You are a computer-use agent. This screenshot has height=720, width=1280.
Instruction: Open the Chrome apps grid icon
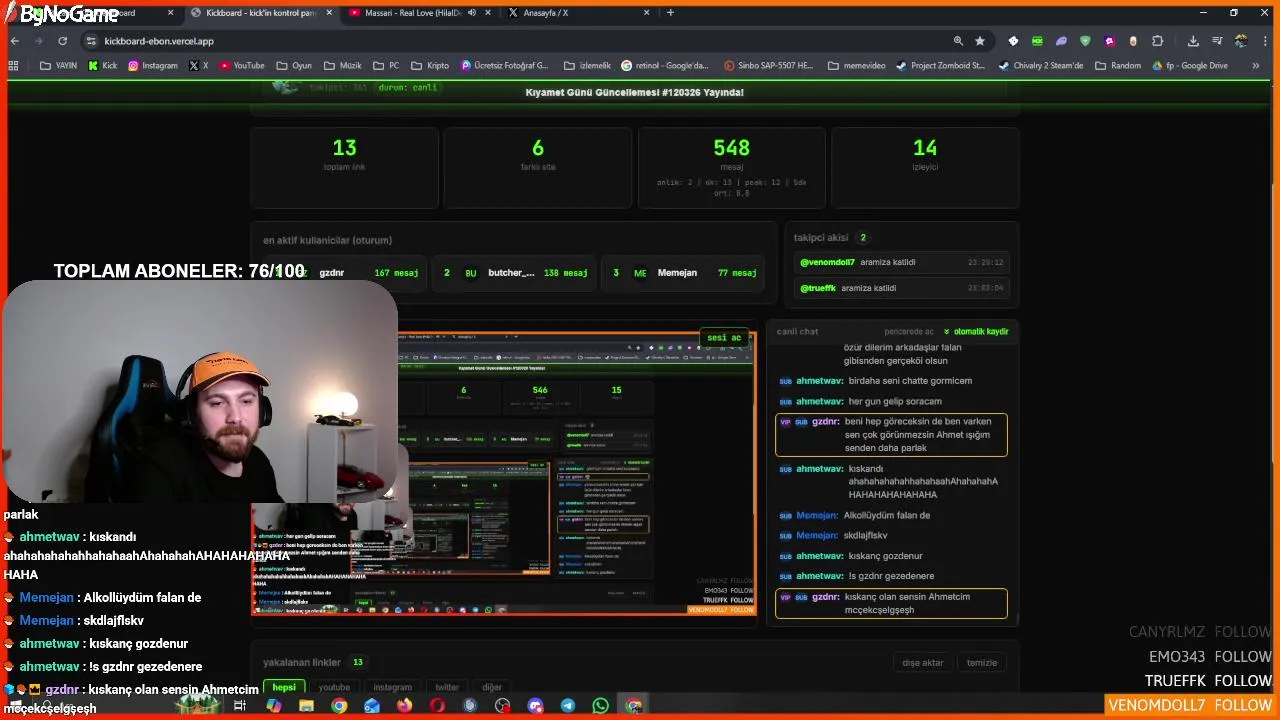click(13, 65)
